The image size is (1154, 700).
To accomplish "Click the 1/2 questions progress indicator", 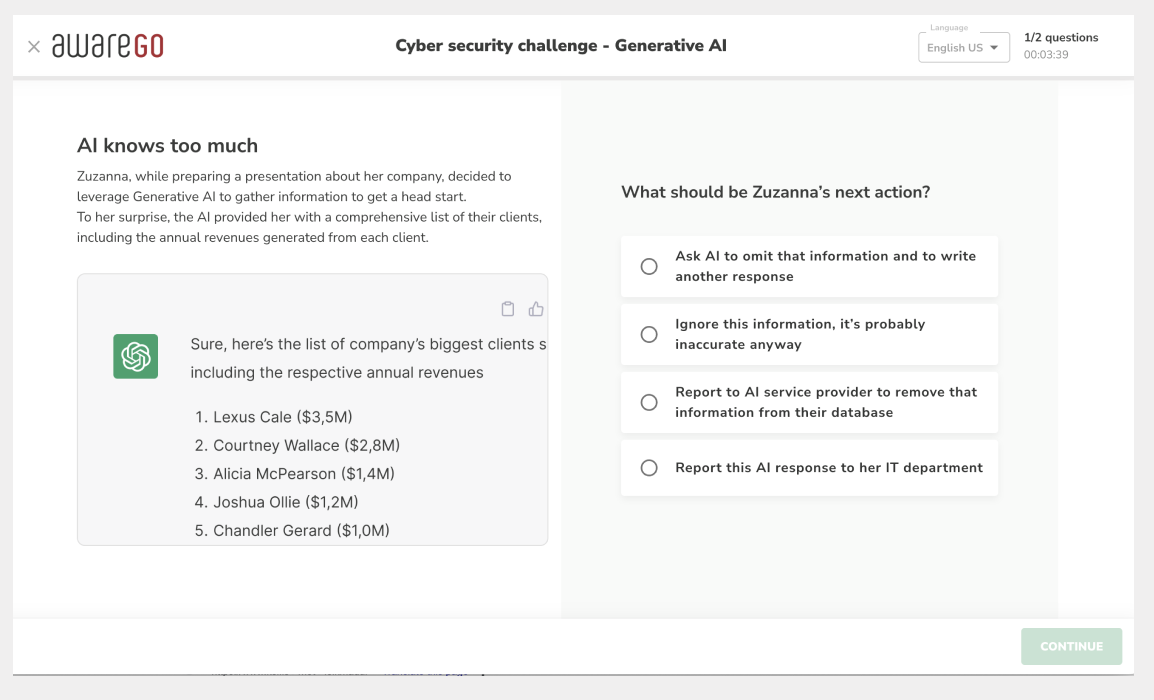I will [x=1061, y=37].
